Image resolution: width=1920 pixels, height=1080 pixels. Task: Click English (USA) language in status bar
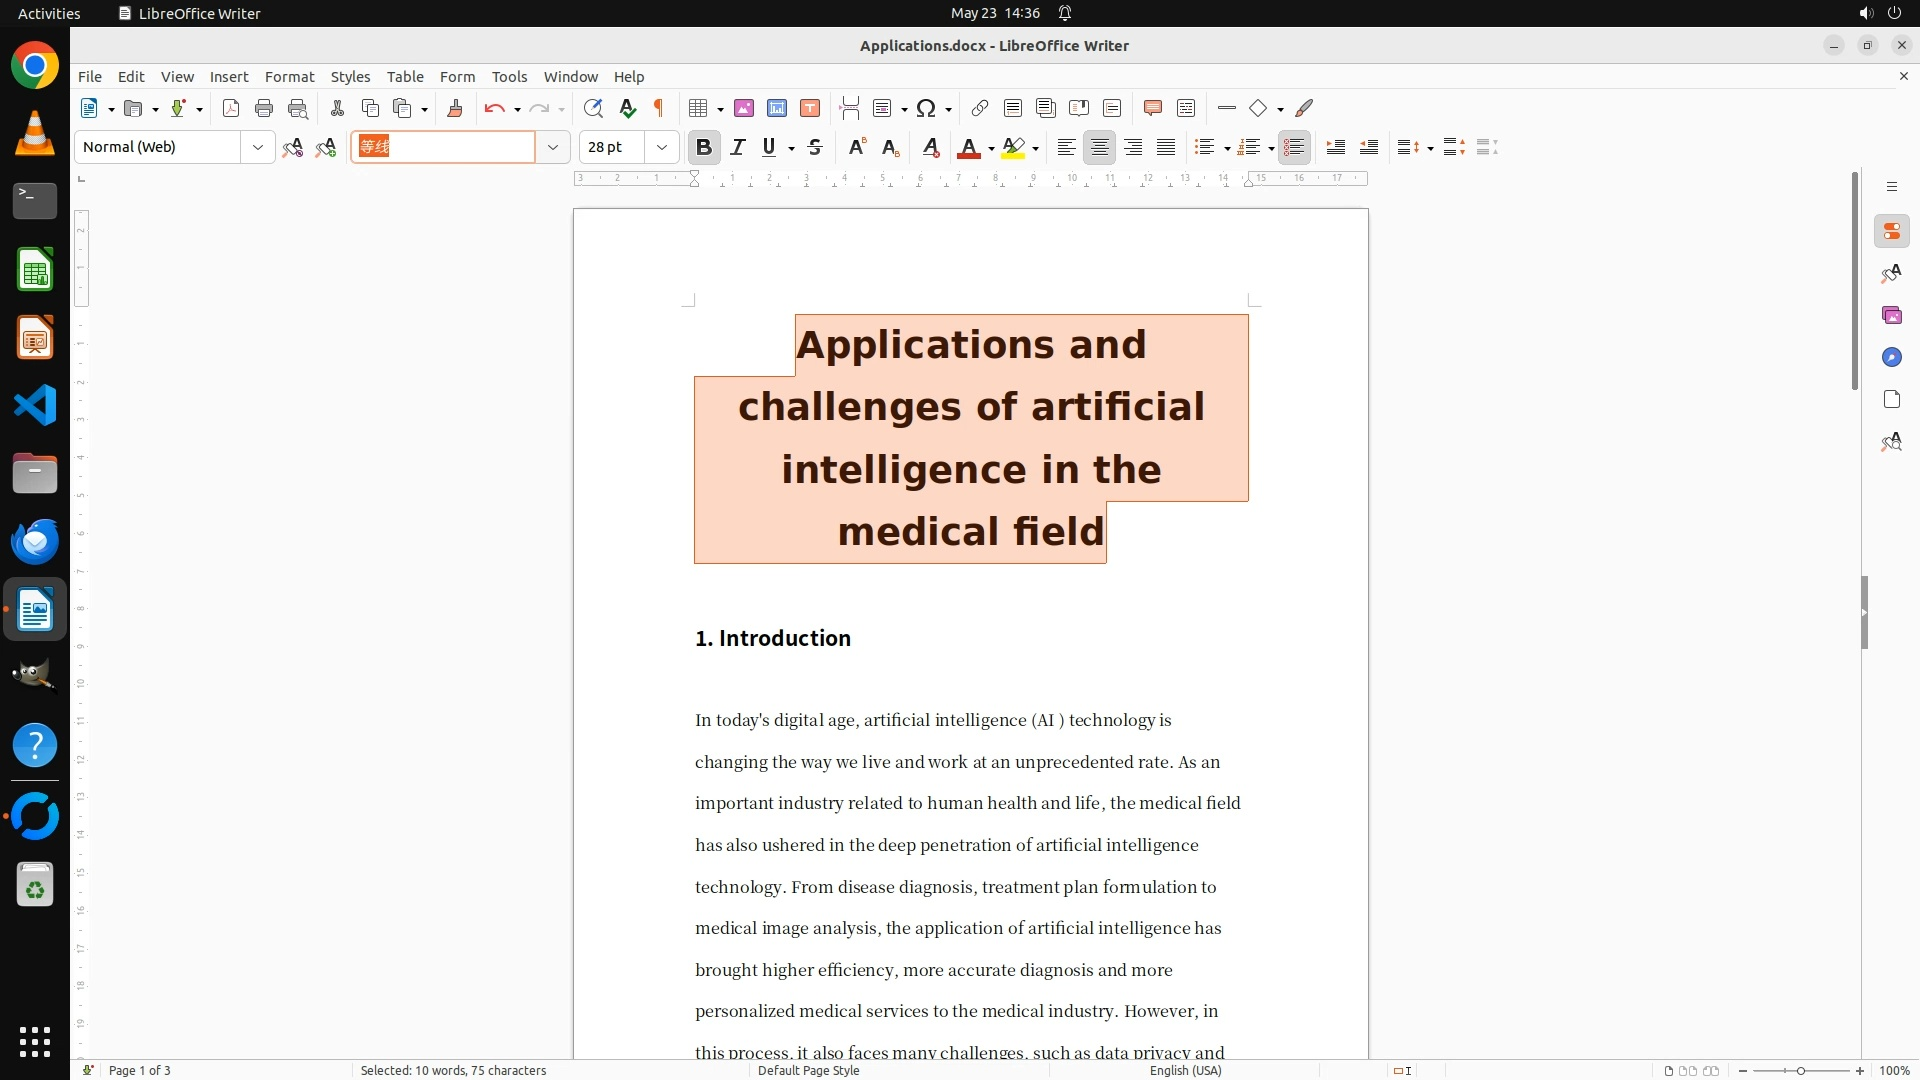[1185, 1070]
